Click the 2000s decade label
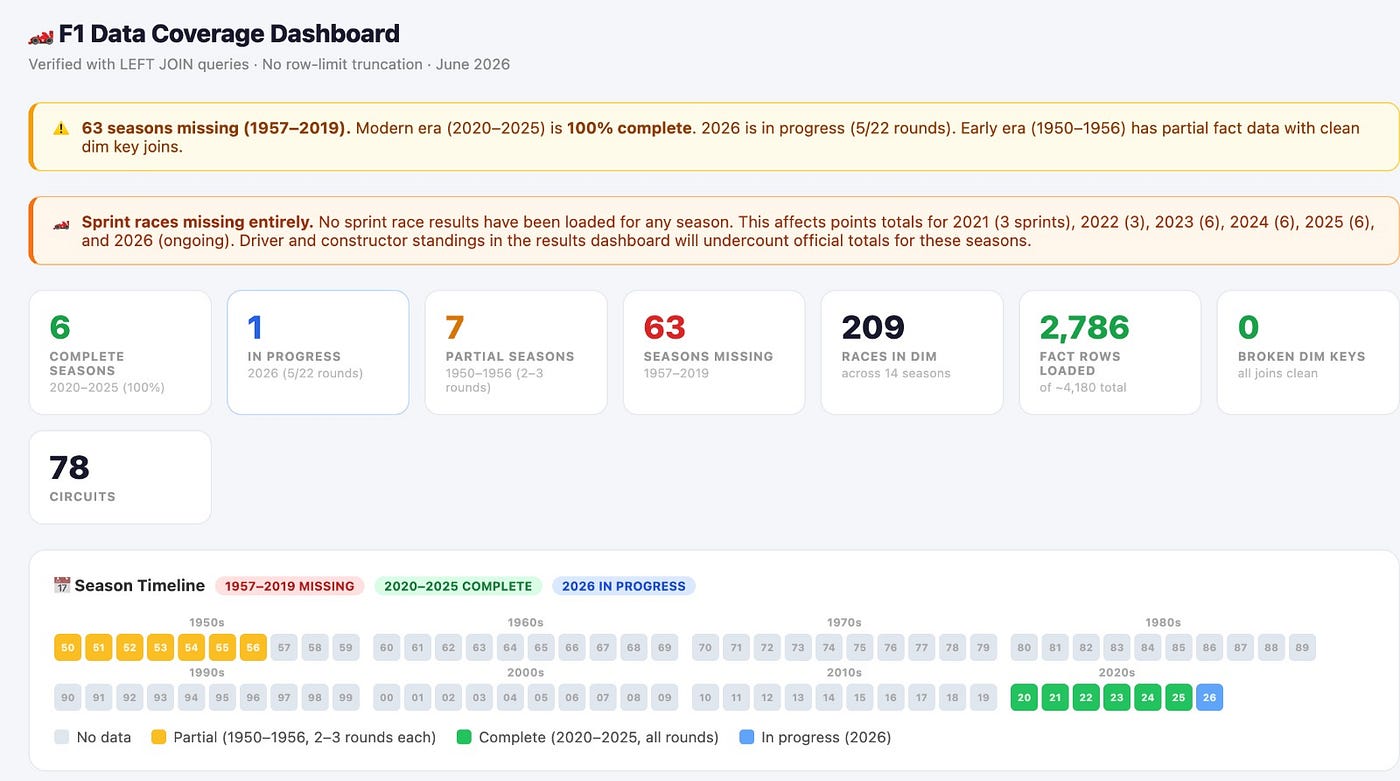This screenshot has width=1400, height=781. tap(526, 673)
